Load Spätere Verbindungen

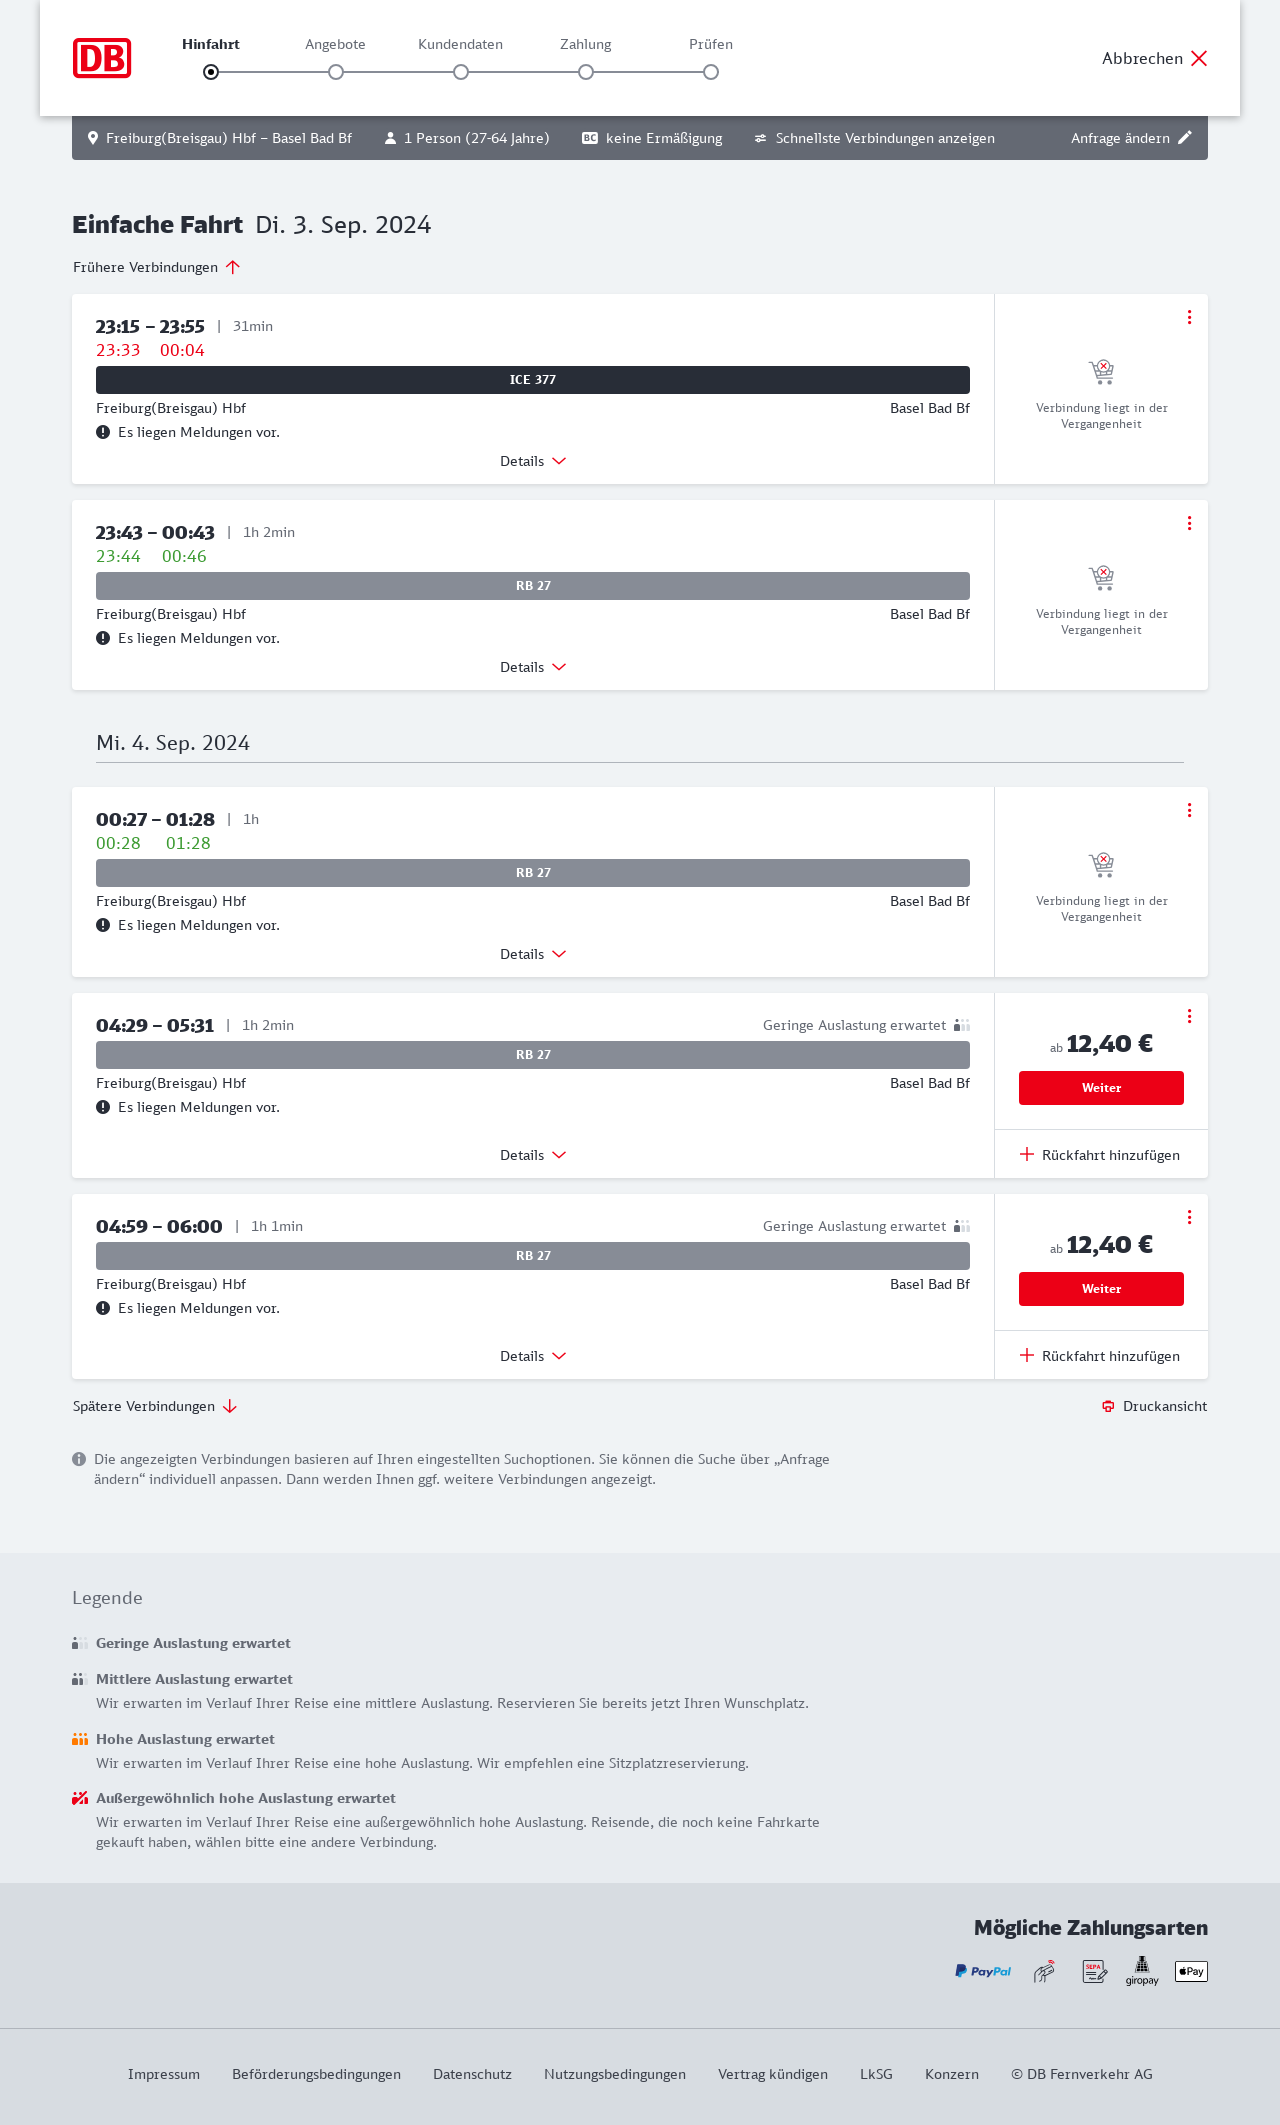tap(155, 1406)
